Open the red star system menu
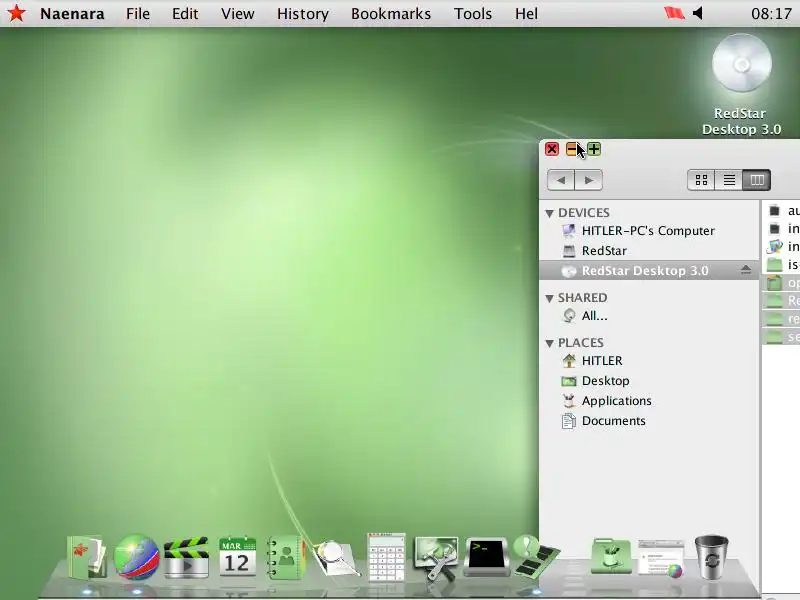800x600 pixels. coord(16,13)
